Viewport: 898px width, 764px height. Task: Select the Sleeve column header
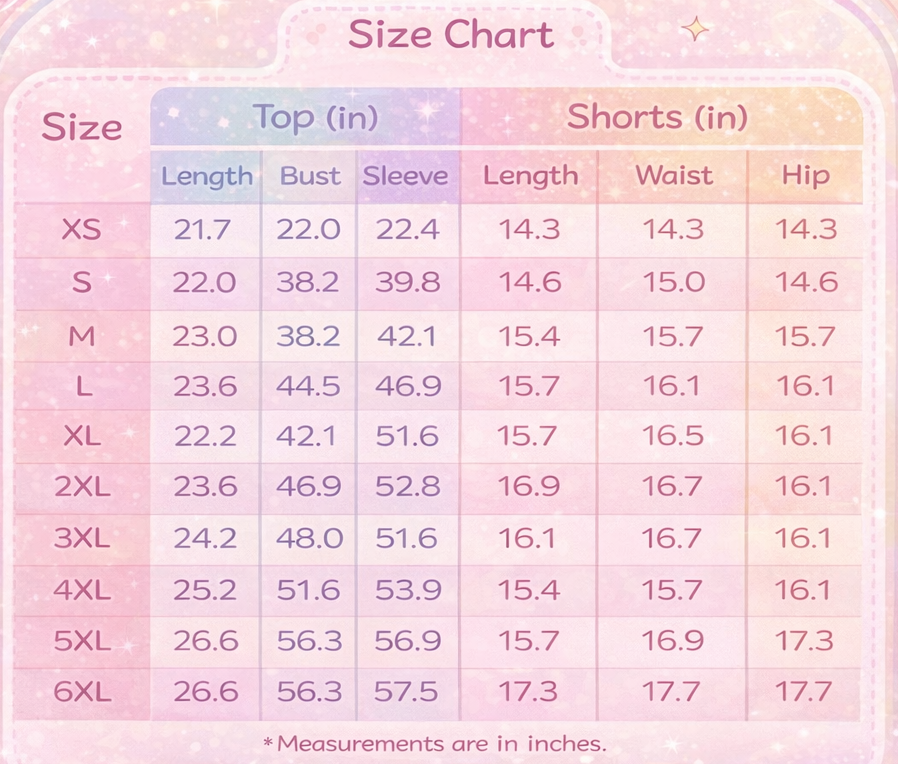pos(405,176)
